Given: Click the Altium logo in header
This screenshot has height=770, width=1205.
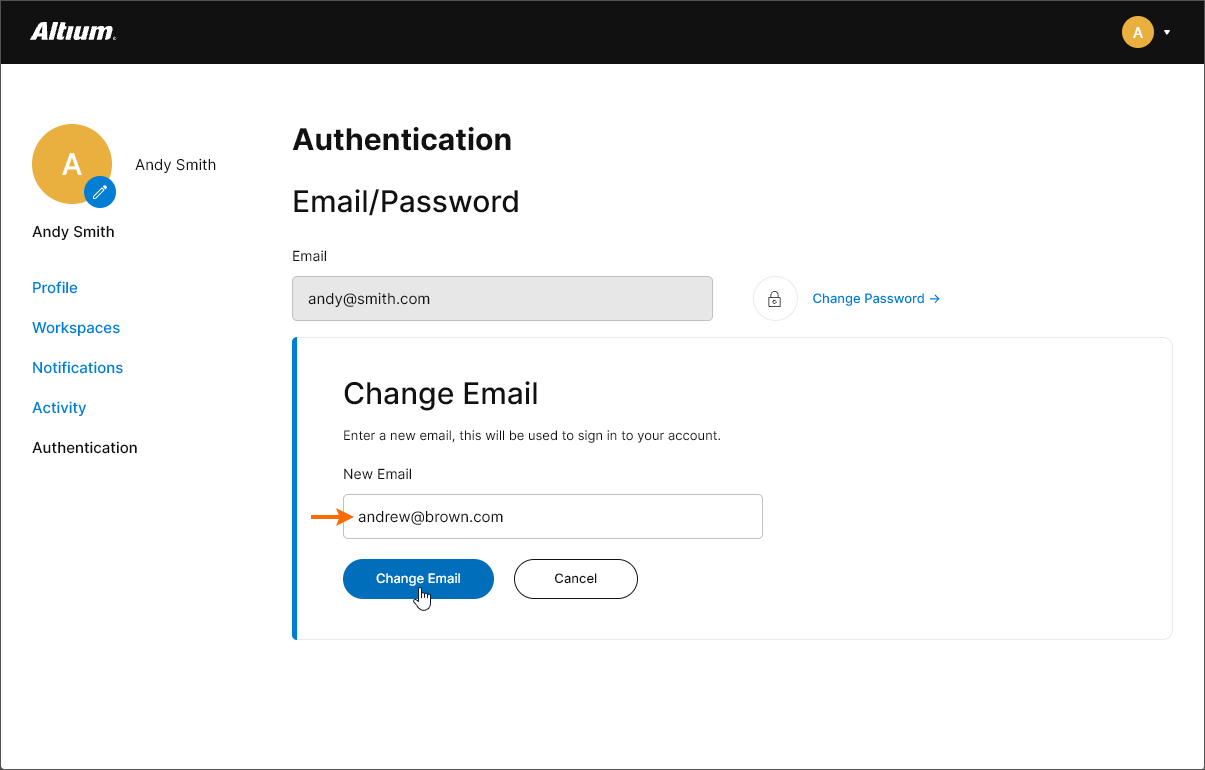Looking at the screenshot, I should 73,32.
